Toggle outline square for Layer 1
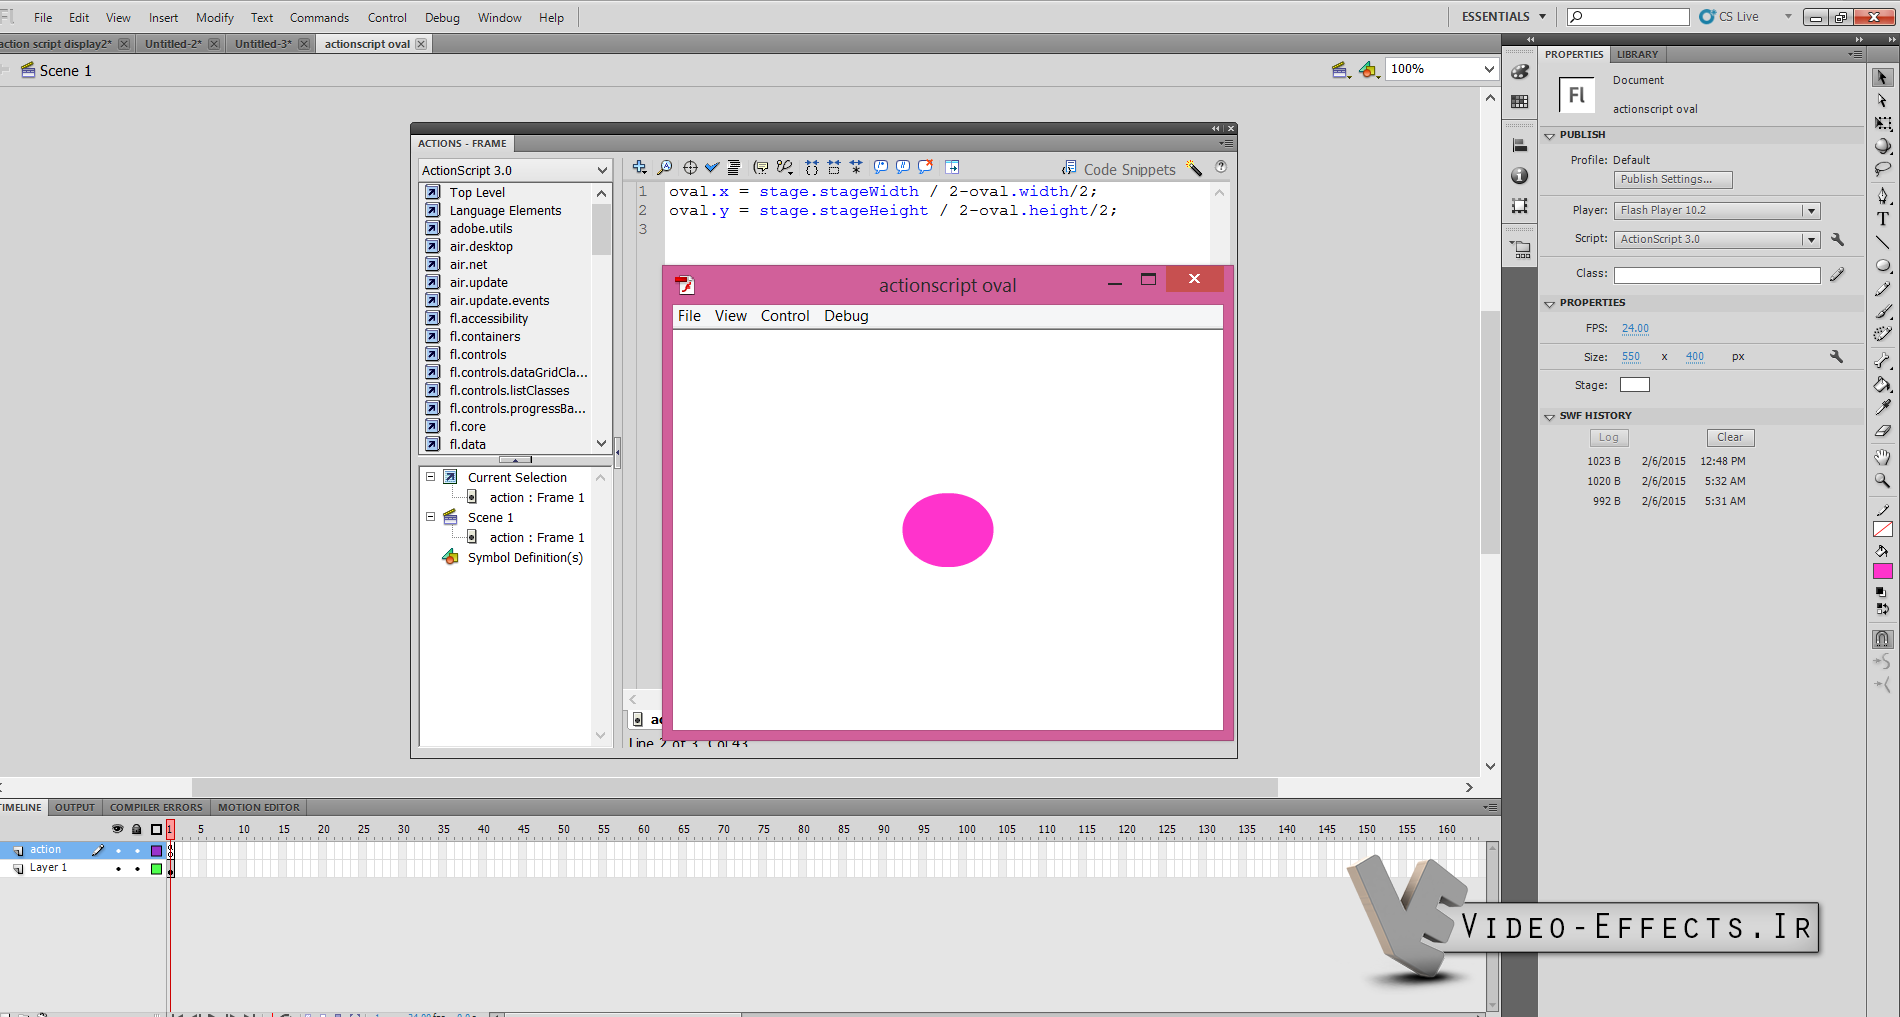The image size is (1900, 1017). point(156,869)
